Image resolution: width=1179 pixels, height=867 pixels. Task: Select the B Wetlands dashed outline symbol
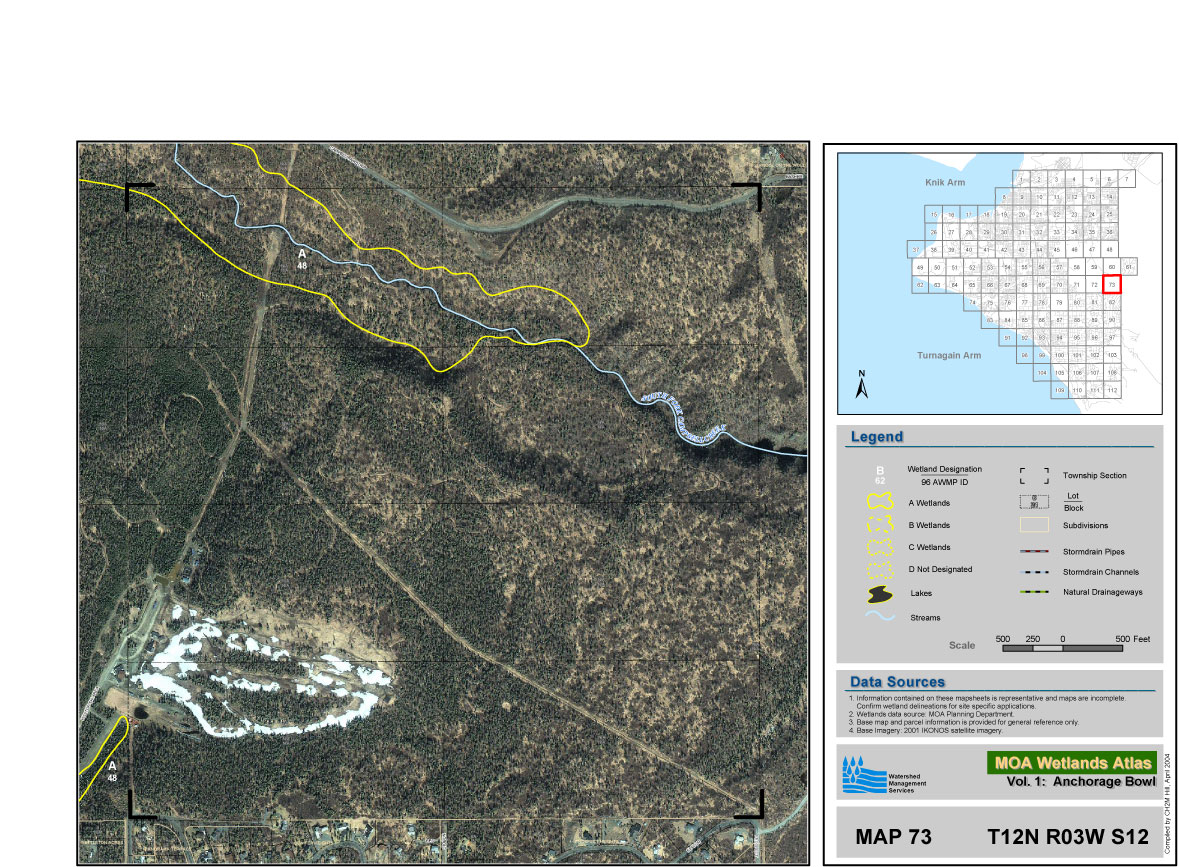pyautogui.click(x=880, y=524)
